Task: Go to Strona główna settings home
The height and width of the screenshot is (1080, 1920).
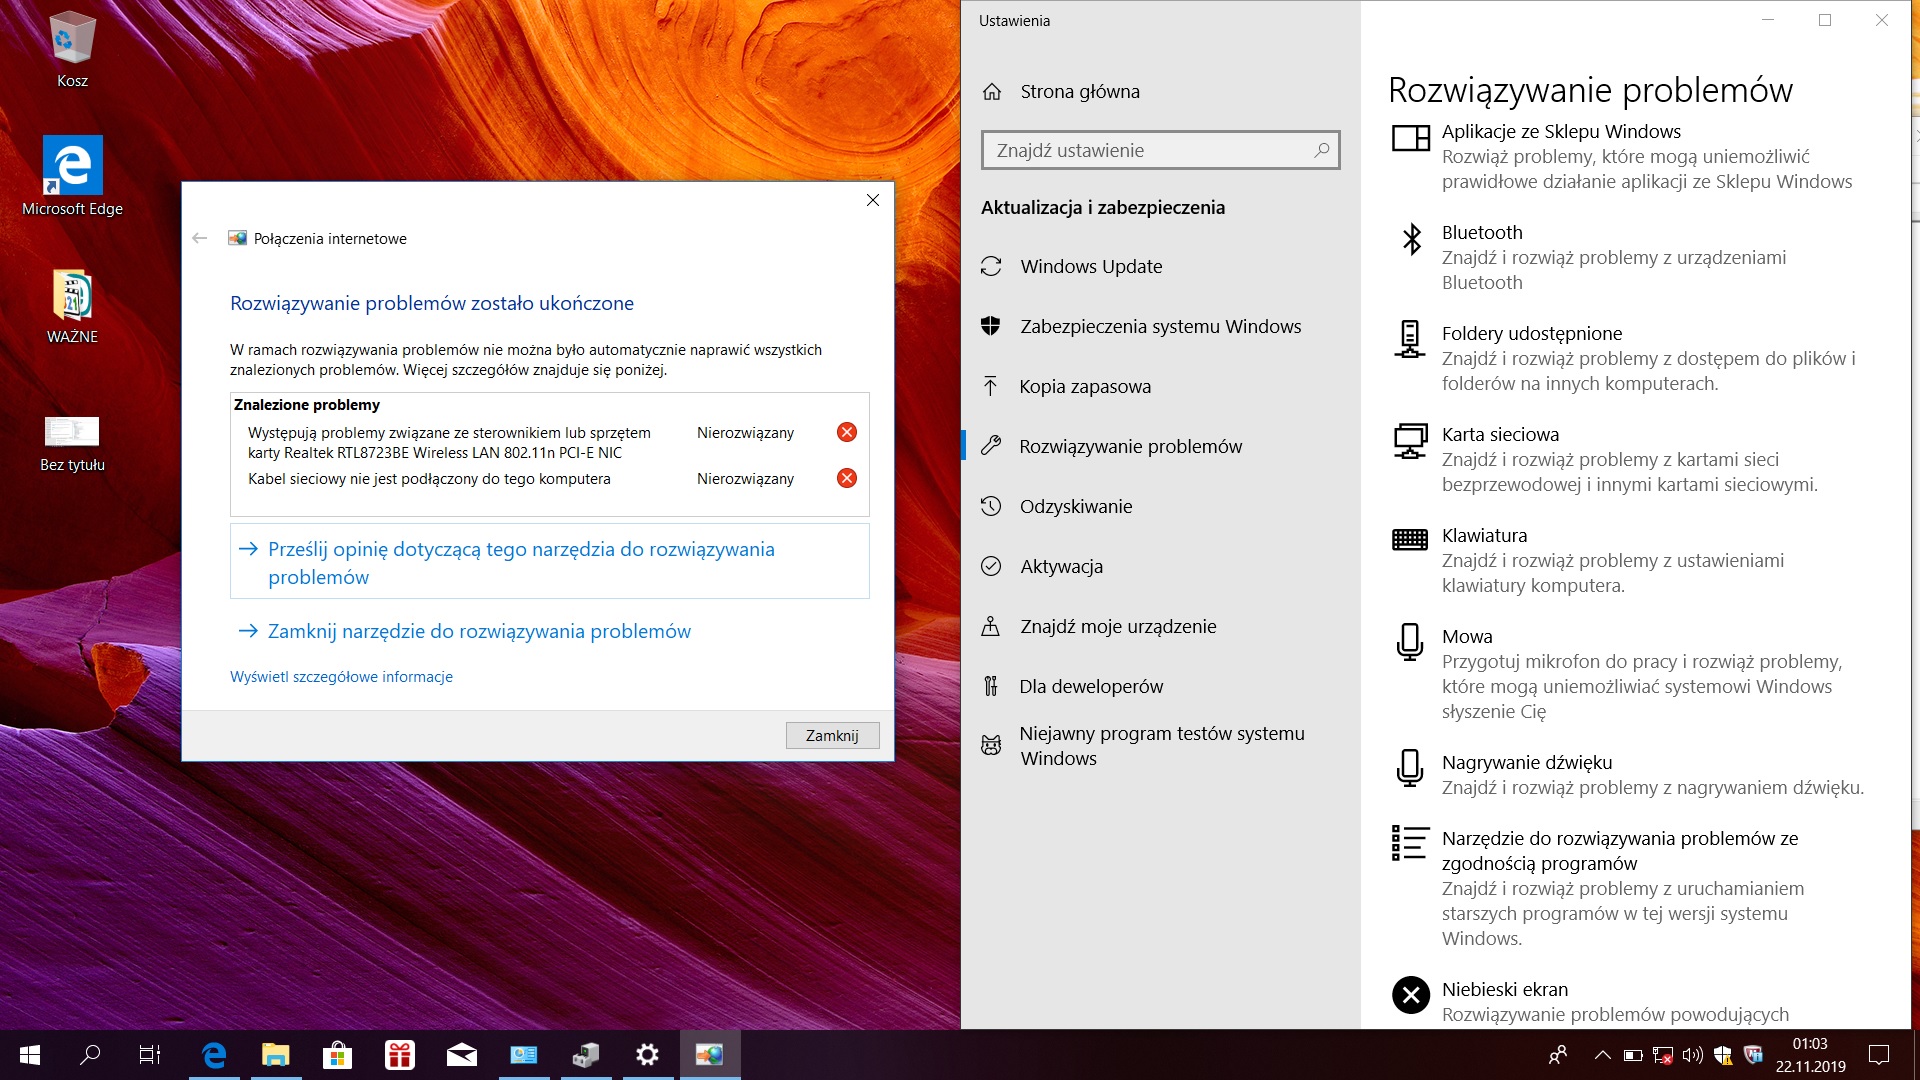Action: coord(1079,91)
